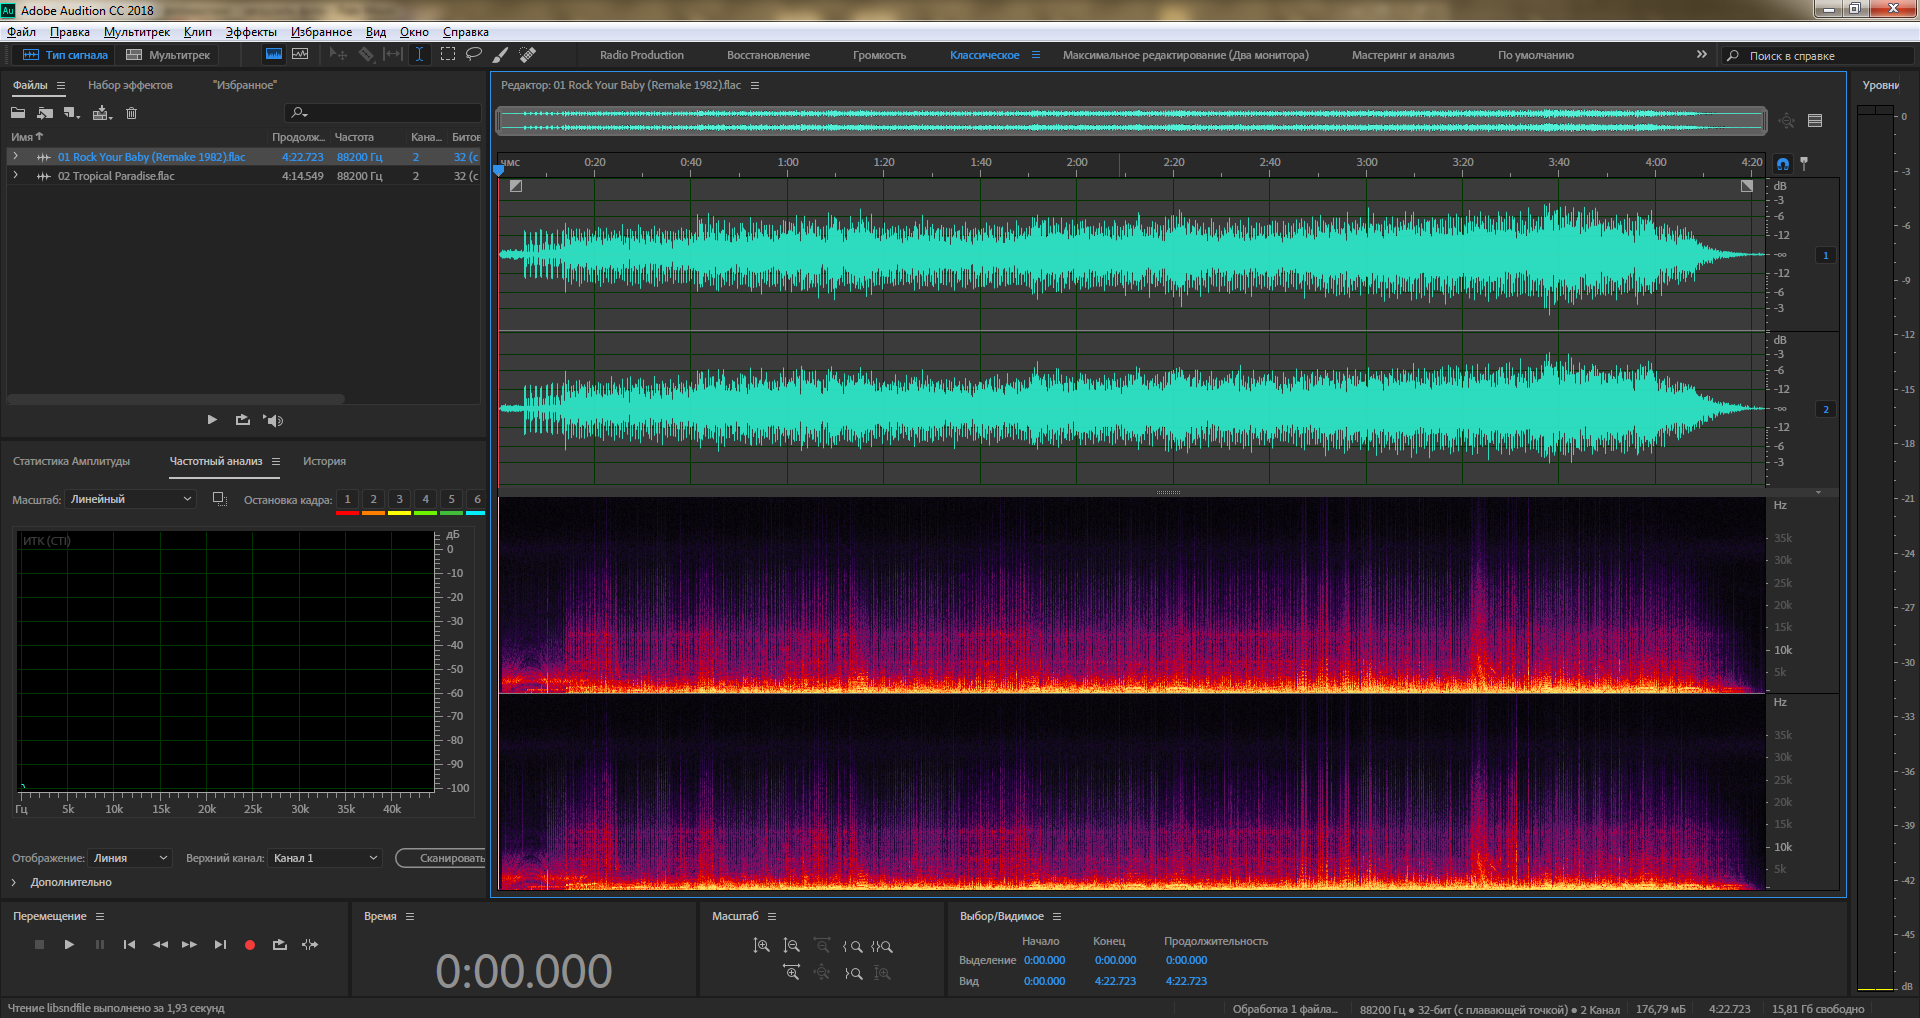The height and width of the screenshot is (1018, 1920).
Task: Click the trash icon in Files panel
Action: tap(131, 113)
